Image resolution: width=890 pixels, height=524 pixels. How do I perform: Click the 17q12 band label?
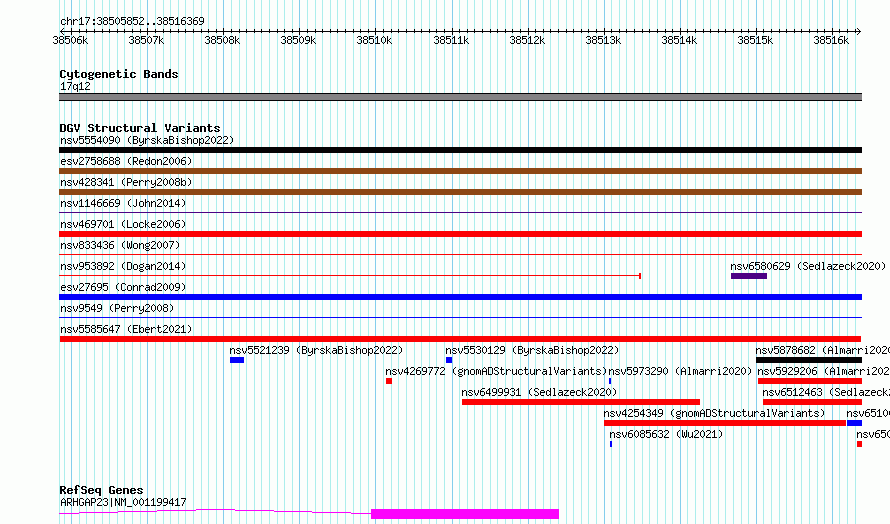(x=75, y=86)
